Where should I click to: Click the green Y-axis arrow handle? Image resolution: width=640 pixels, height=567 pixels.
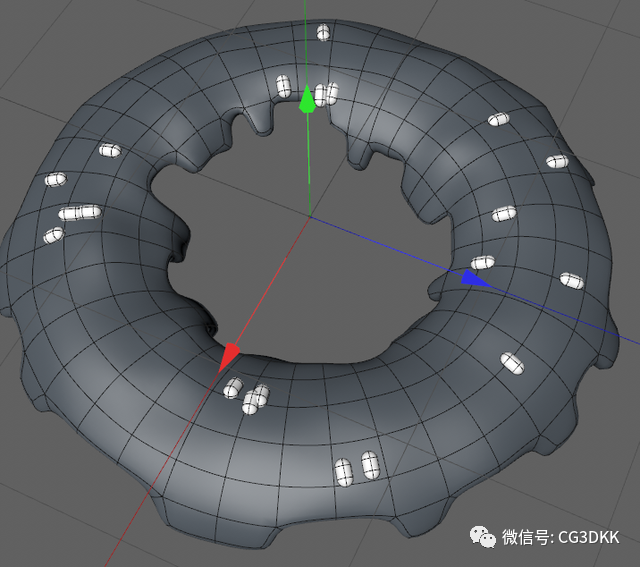tap(307, 98)
